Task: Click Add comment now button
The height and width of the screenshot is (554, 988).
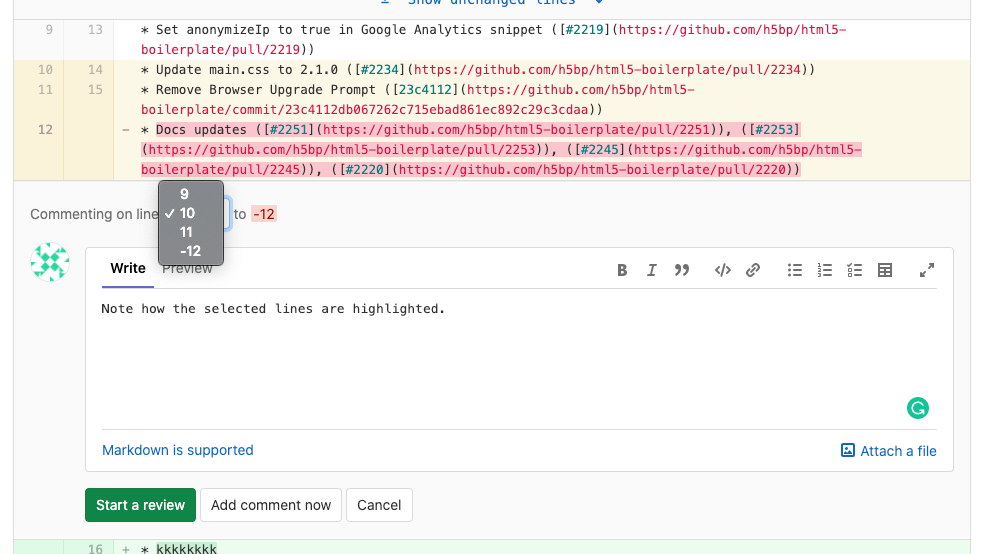Action: click(271, 505)
